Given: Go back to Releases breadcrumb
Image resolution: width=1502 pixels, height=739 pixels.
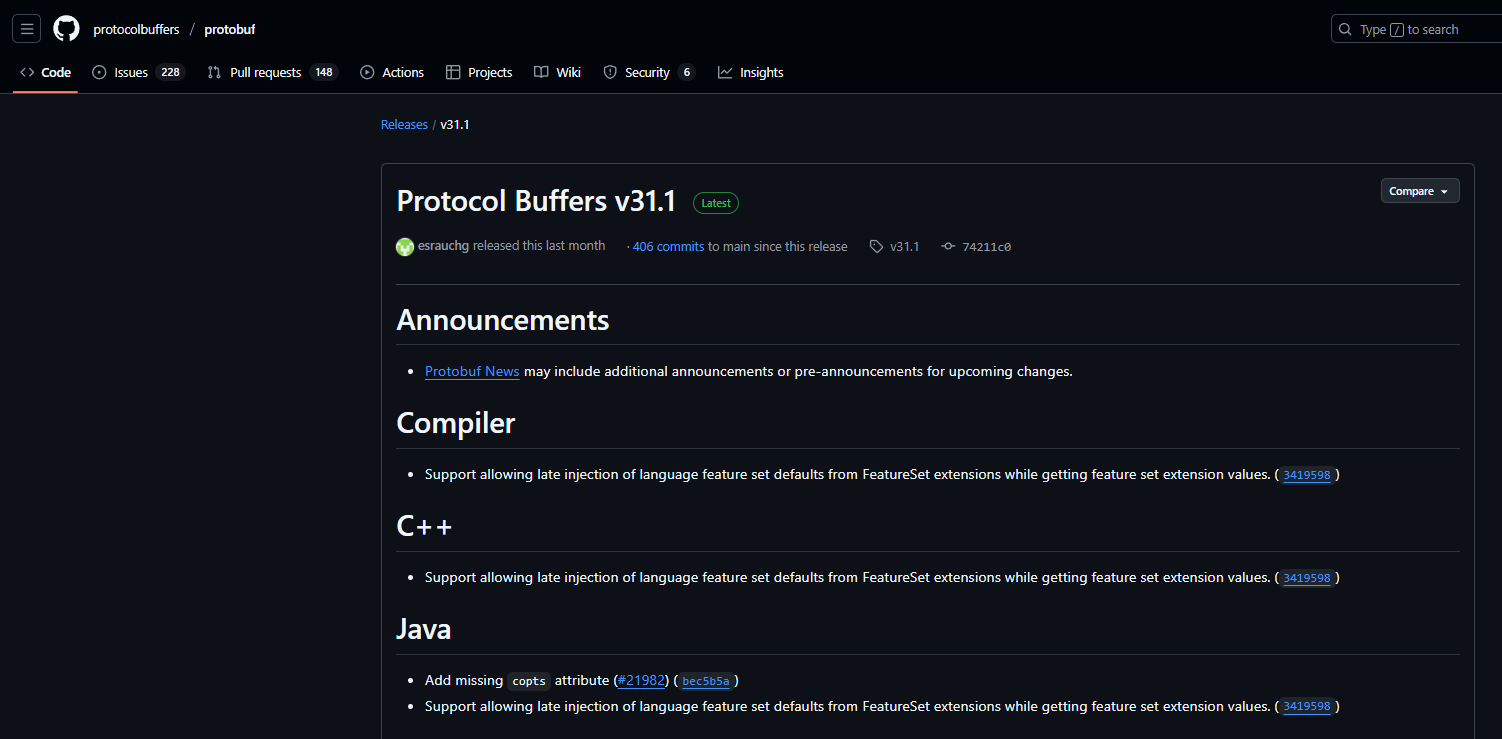Looking at the screenshot, I should pos(404,124).
